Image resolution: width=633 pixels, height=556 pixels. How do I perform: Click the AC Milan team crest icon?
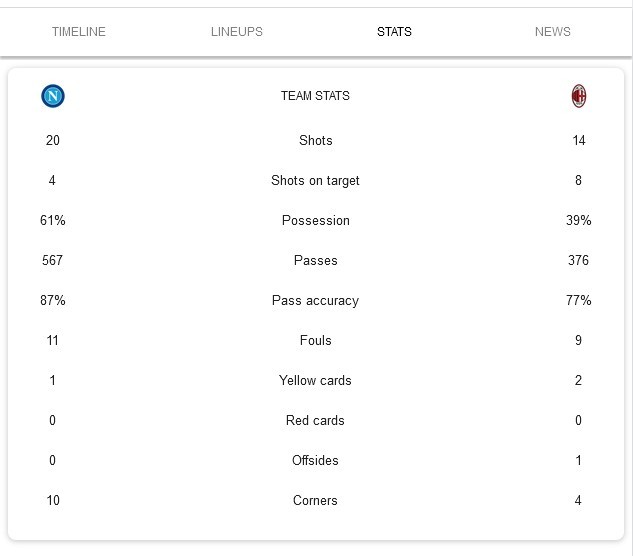(578, 96)
